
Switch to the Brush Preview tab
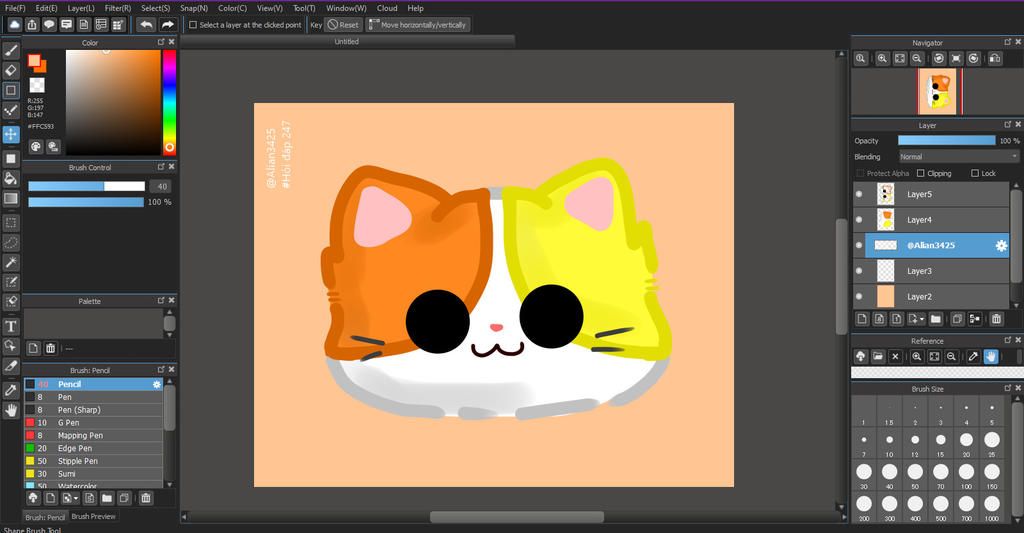coord(93,517)
